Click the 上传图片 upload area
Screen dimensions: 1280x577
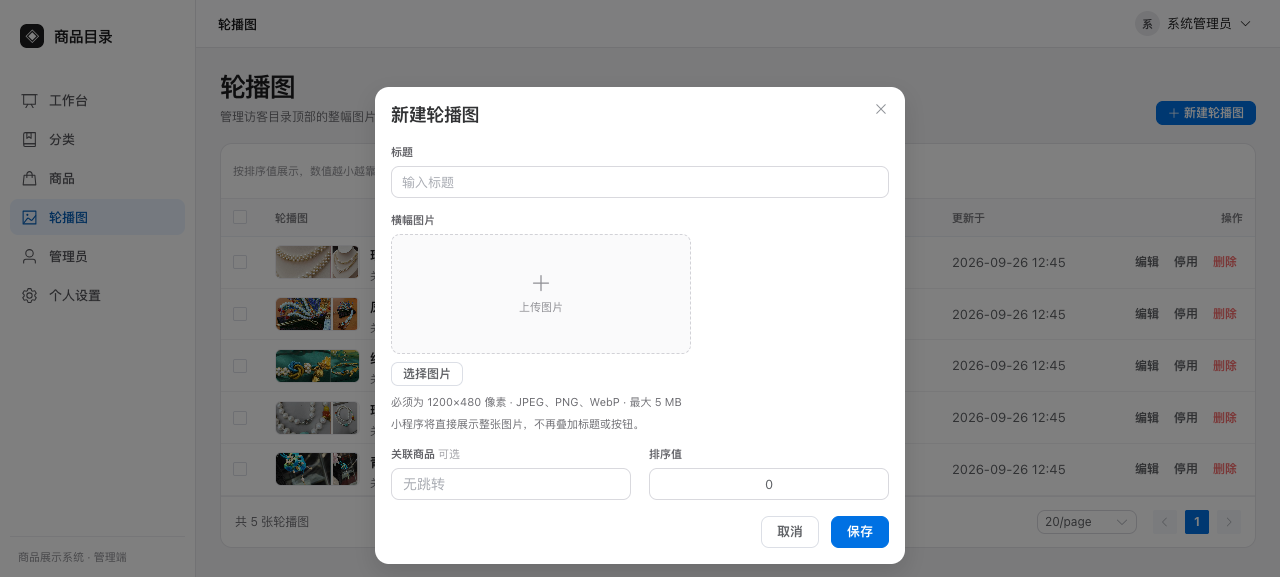click(x=541, y=294)
